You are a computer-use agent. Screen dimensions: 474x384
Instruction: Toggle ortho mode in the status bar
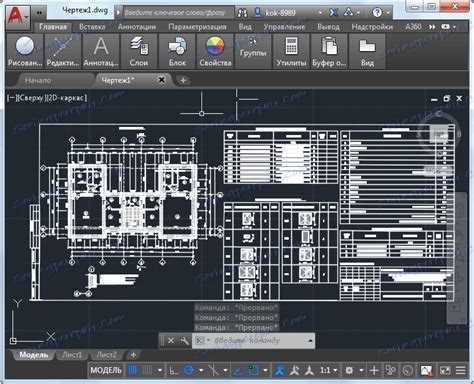[x=173, y=370]
